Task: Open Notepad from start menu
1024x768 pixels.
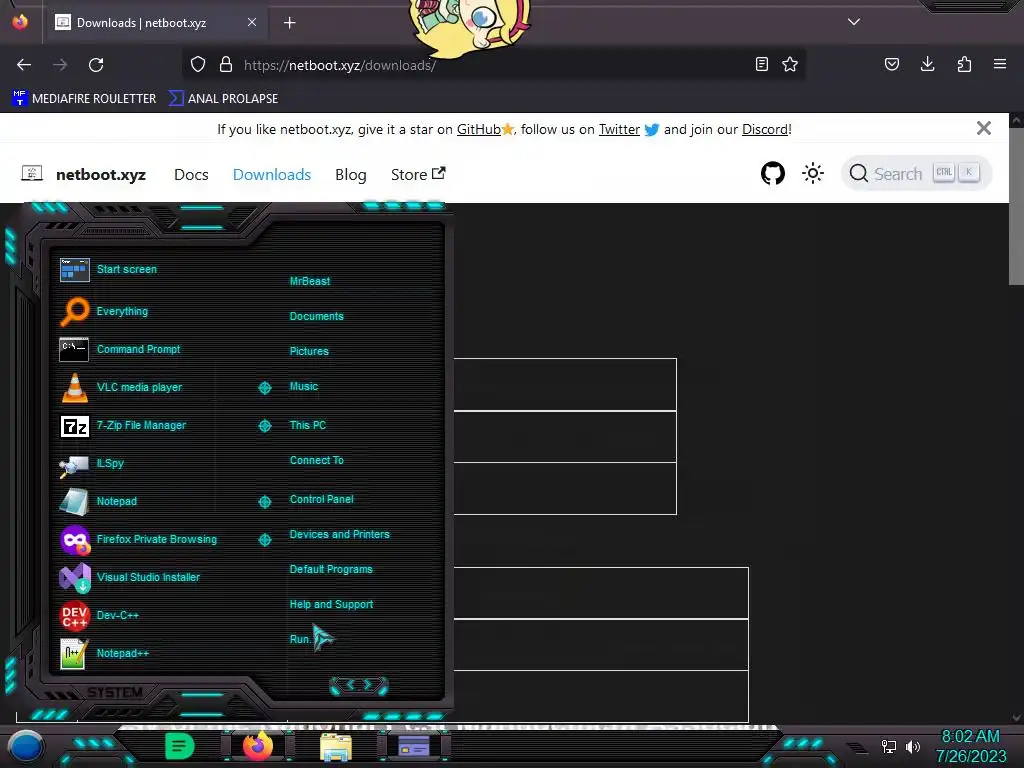Action: coord(99,502)
